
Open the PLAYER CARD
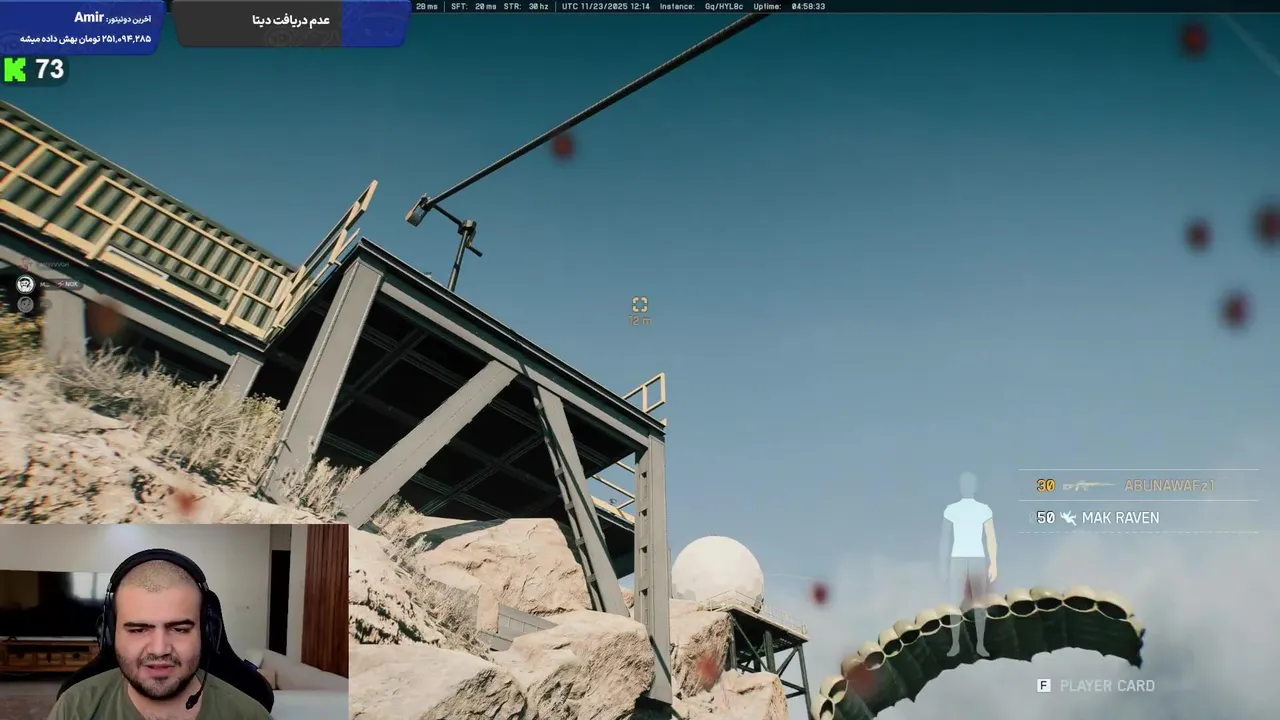pyautogui.click(x=1107, y=686)
